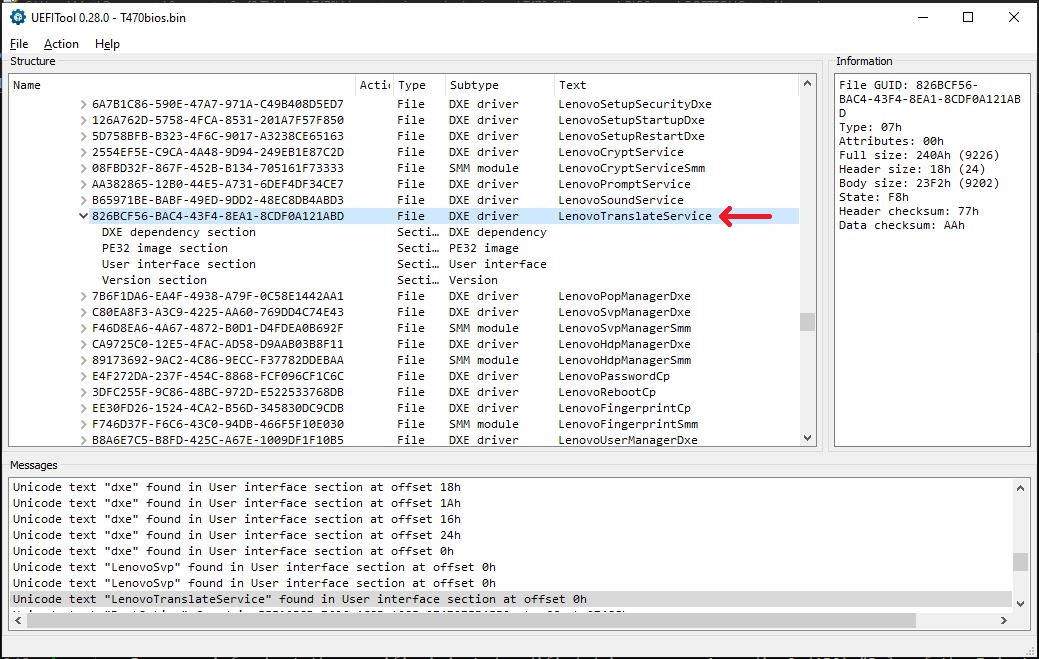1039x659 pixels.
Task: Click Structure tree scroll down arrow
Action: tap(807, 438)
